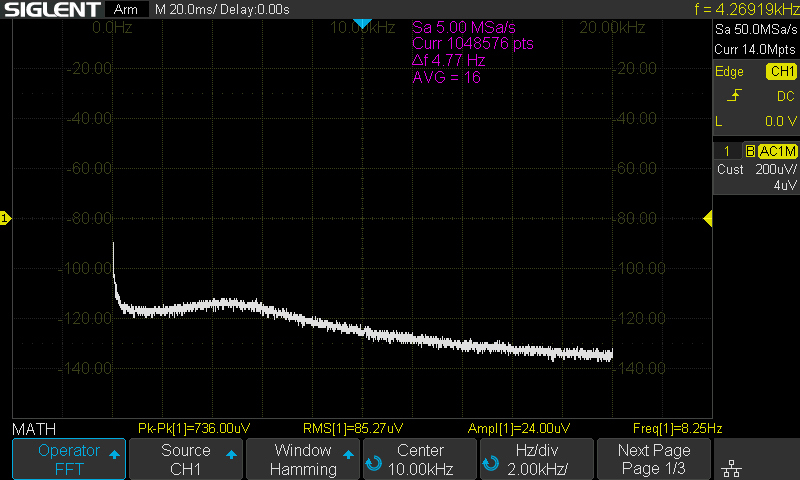800x480 pixels.
Task: Adjust Hz/div 2.00kHz softkey
Action: (x=537, y=459)
